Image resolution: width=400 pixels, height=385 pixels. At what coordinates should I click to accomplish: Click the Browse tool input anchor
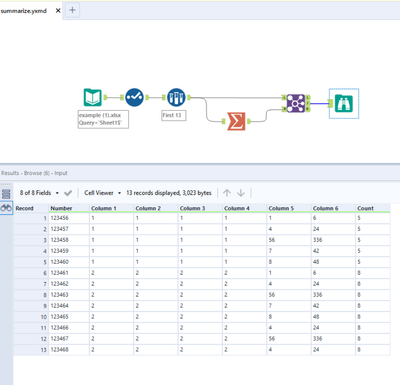pyautogui.click(x=331, y=103)
